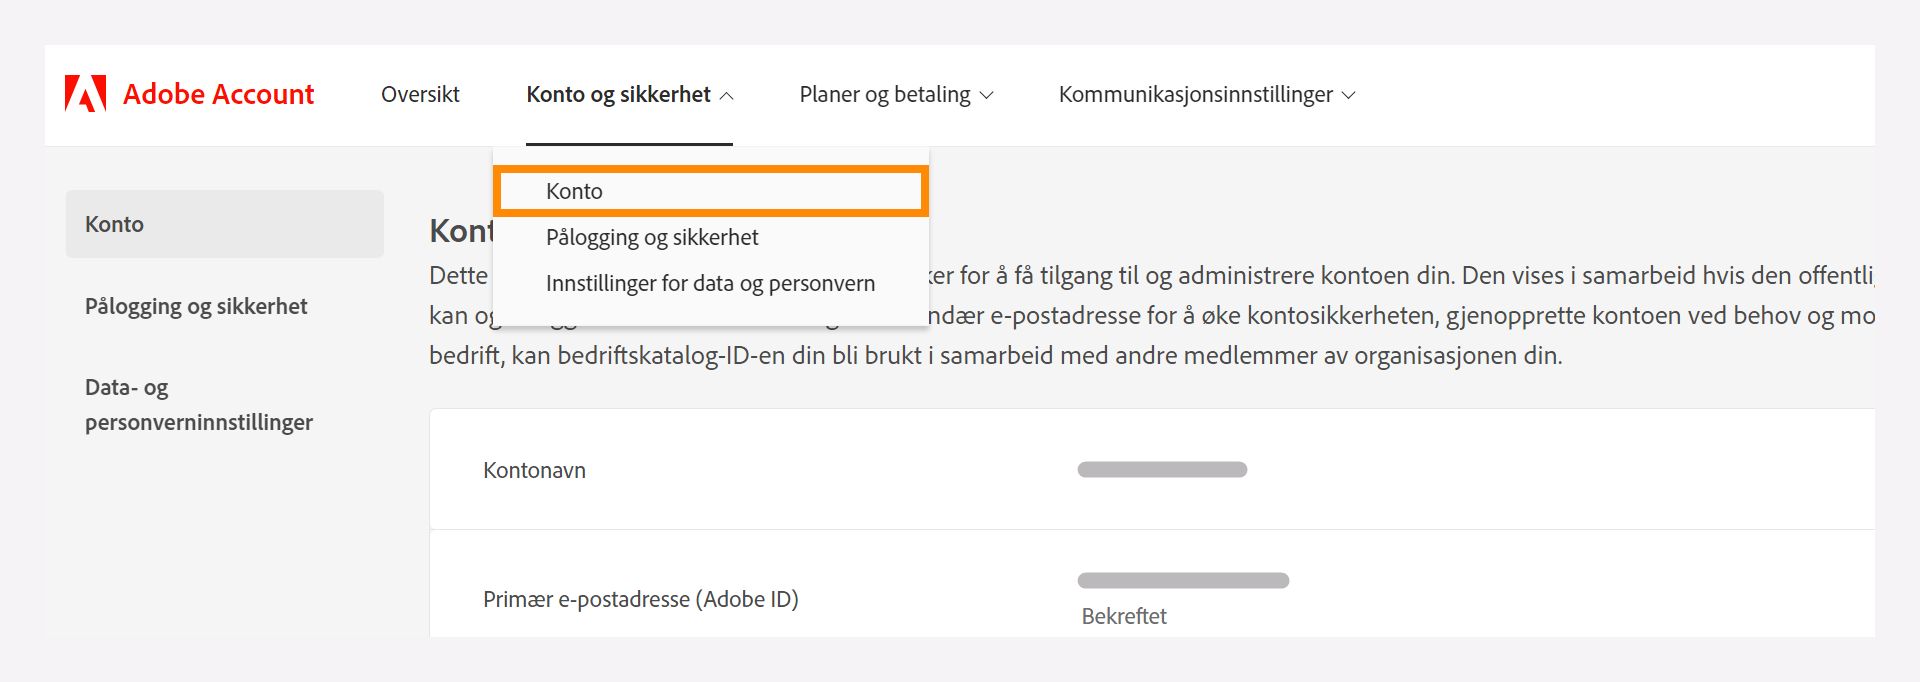Image resolution: width=1920 pixels, height=682 pixels.
Task: Click the Kontonavn row
Action: pos(534,470)
